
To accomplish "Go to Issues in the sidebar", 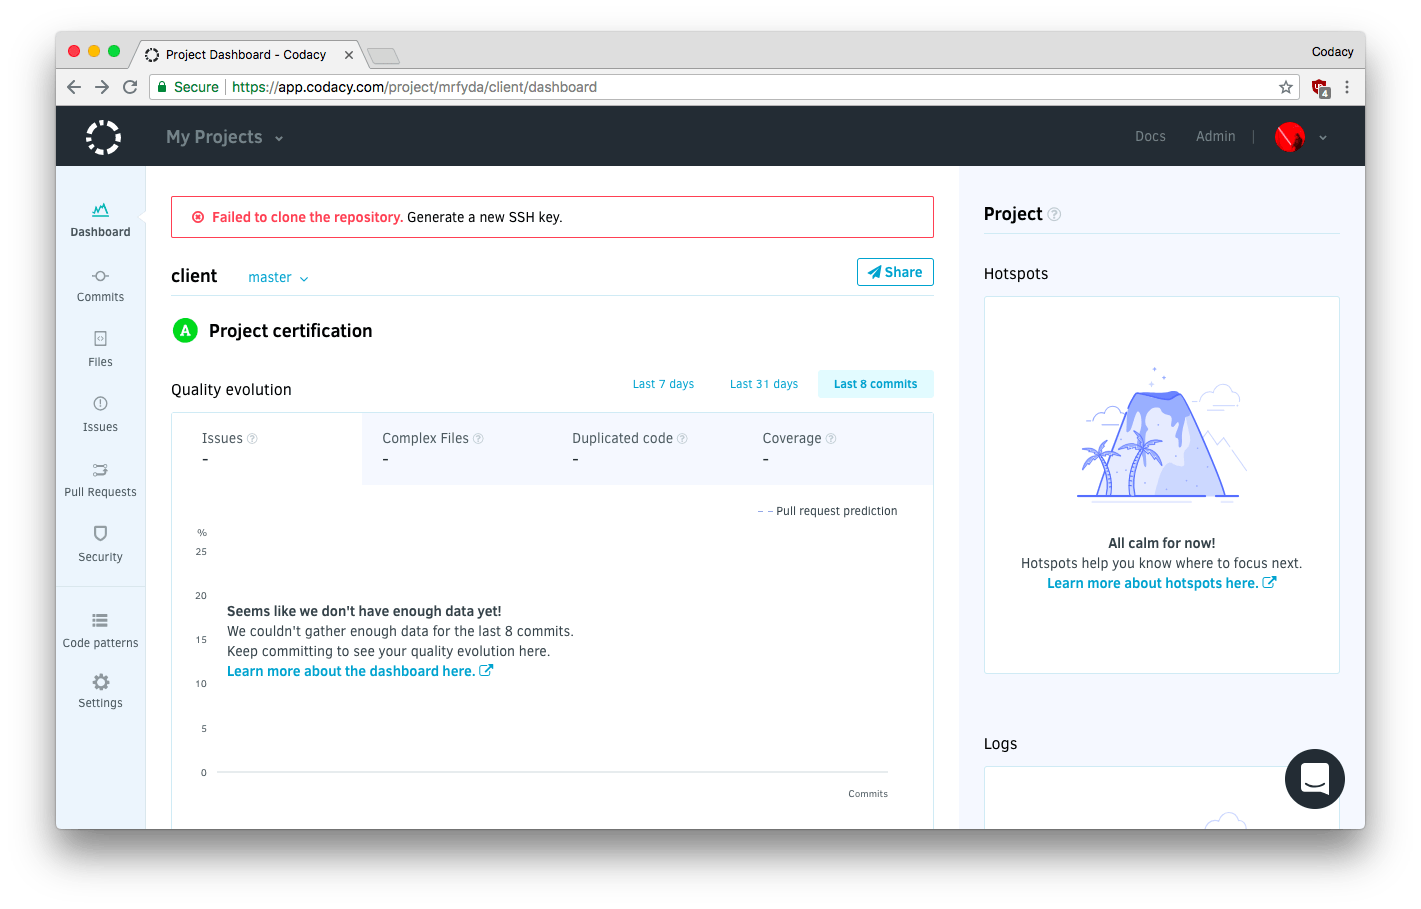I will tap(100, 404).
